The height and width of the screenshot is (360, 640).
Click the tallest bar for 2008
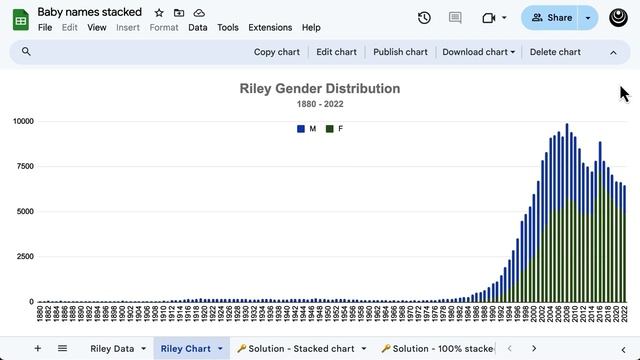click(x=567, y=213)
